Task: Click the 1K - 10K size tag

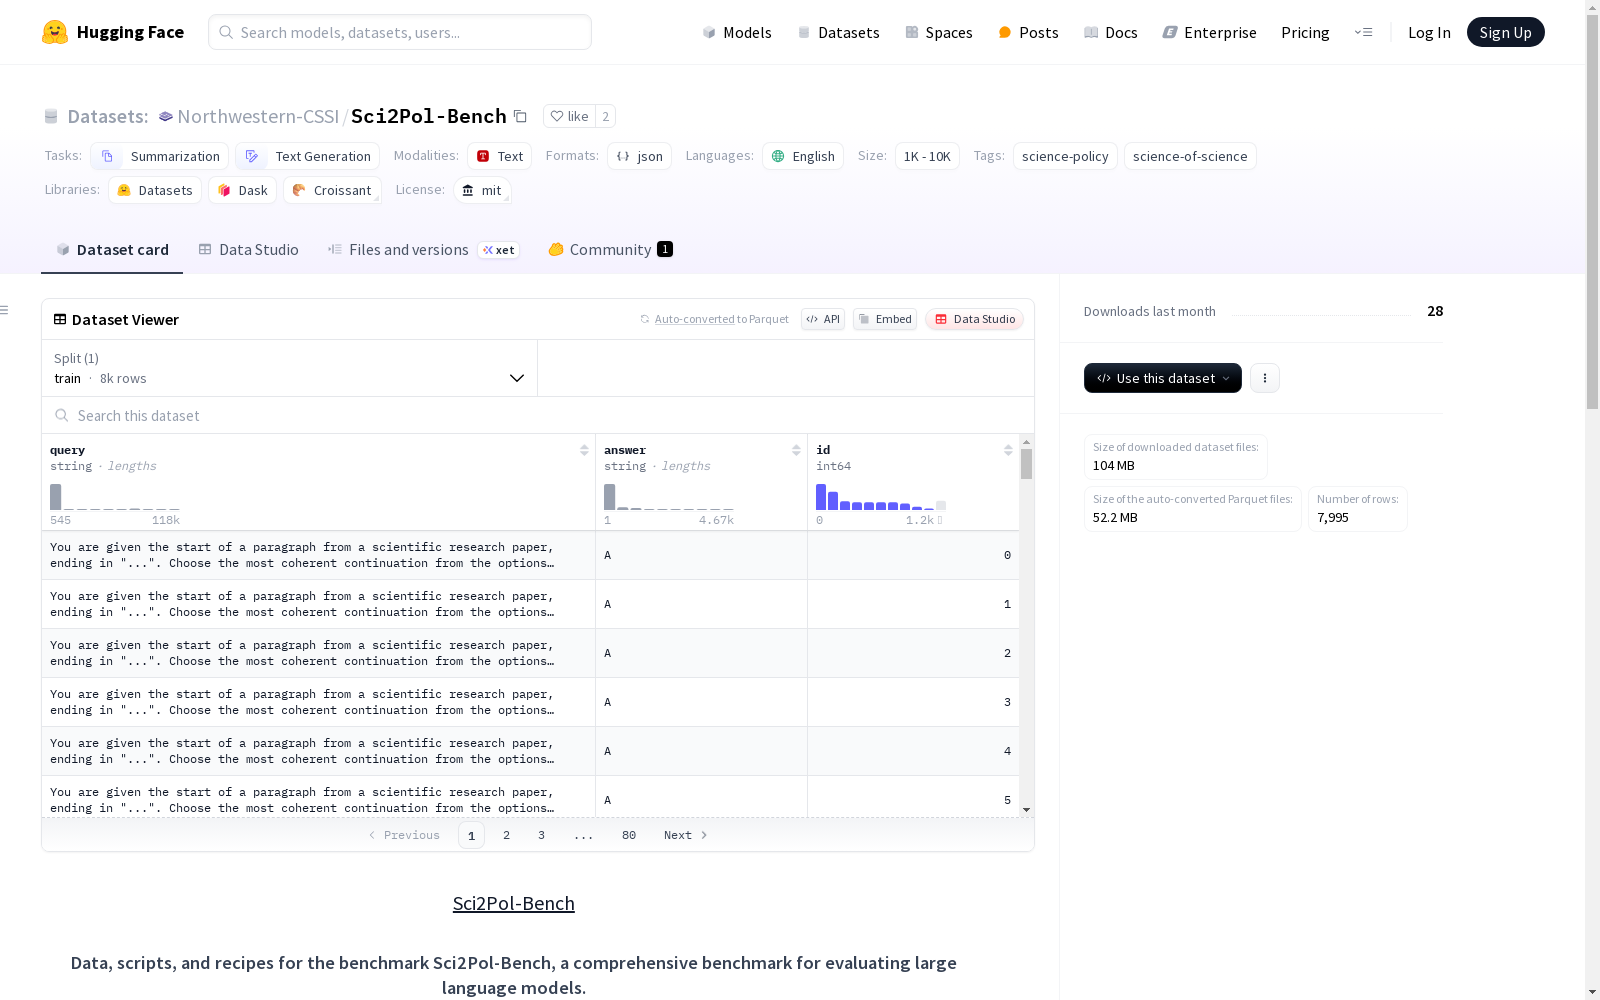Action: pyautogui.click(x=927, y=156)
